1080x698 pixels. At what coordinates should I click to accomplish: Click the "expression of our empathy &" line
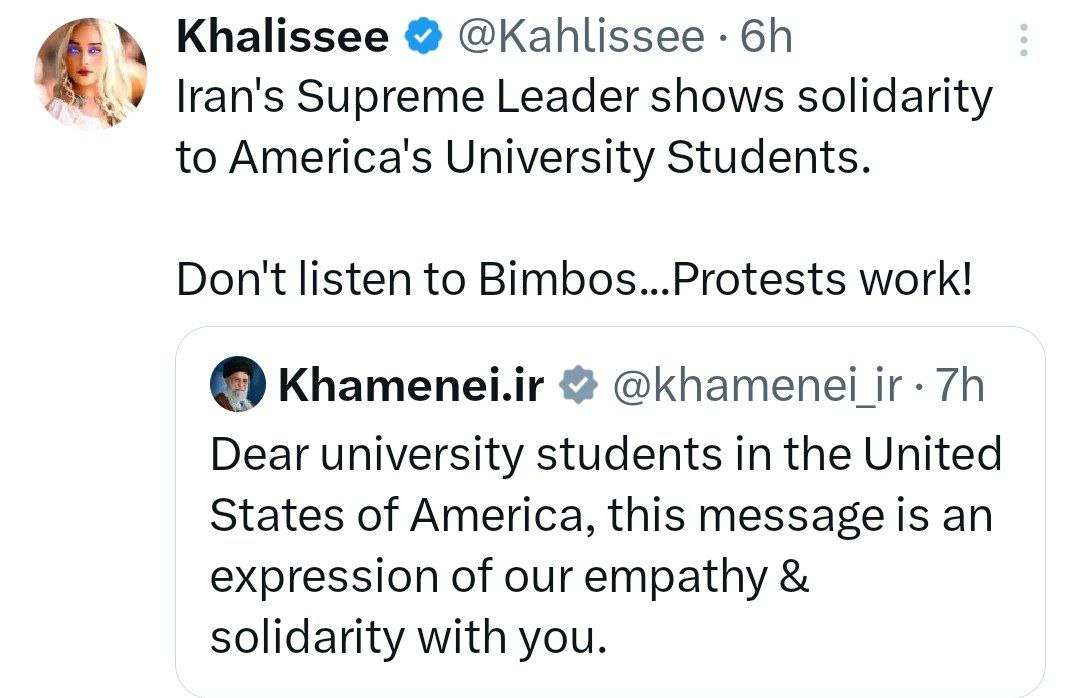pos(508,577)
